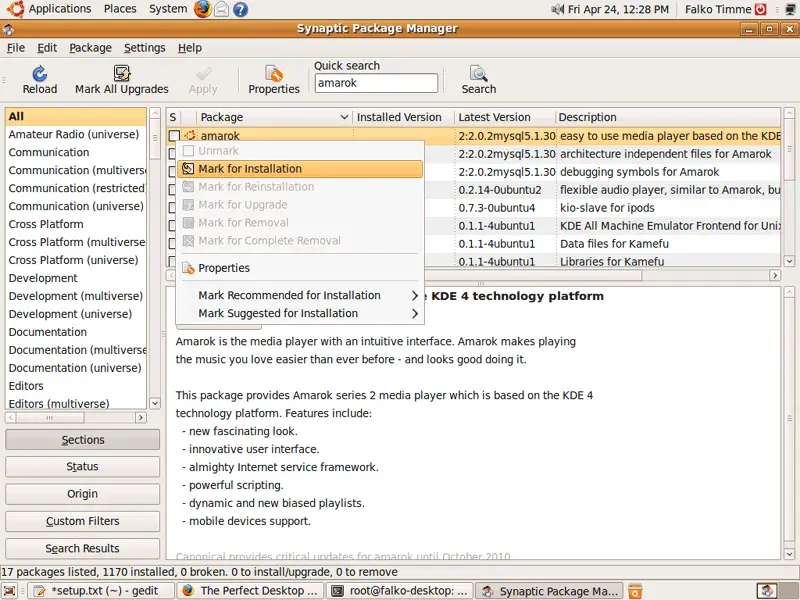Select the Editors section
Viewport: 800px width, 600px height.
[76, 386]
